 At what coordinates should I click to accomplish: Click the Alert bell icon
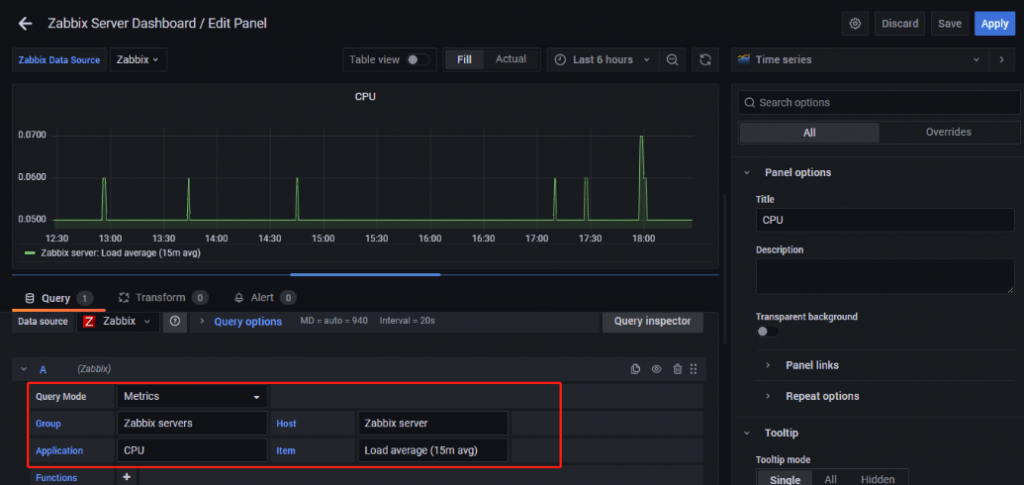(x=239, y=298)
